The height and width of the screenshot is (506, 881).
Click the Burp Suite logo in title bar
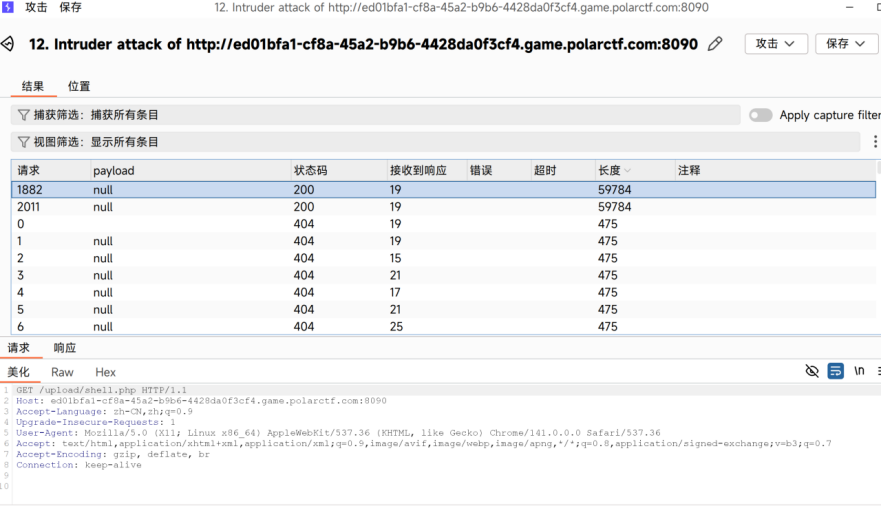click(8, 7)
